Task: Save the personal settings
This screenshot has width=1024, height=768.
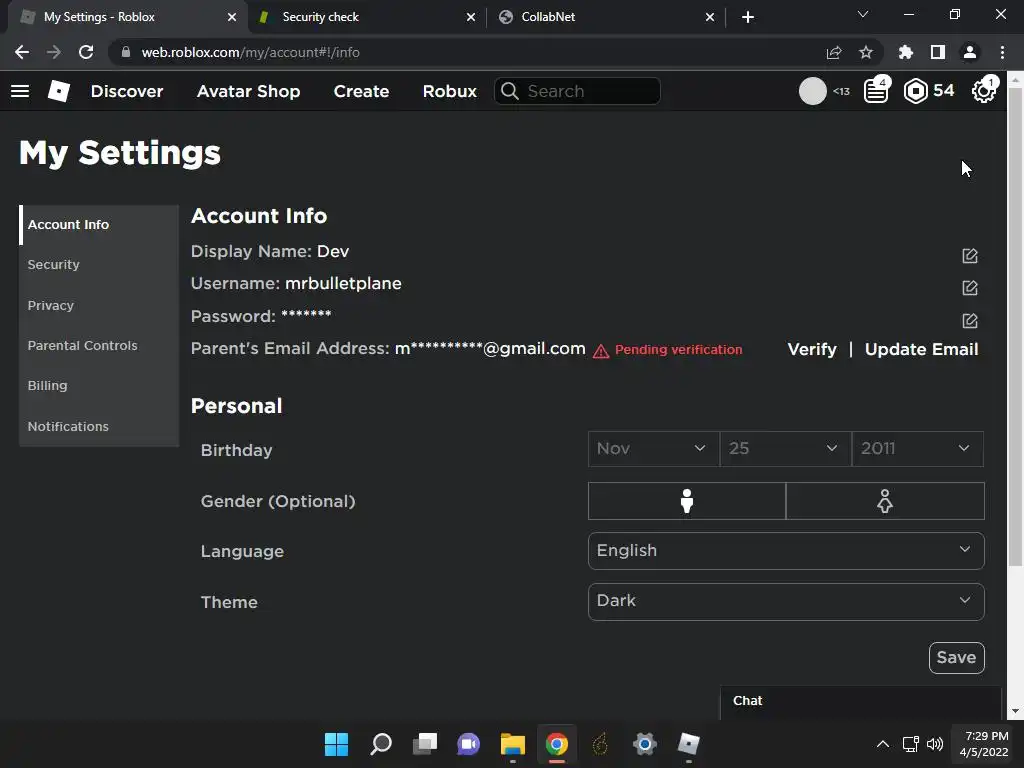Action: pos(956,658)
